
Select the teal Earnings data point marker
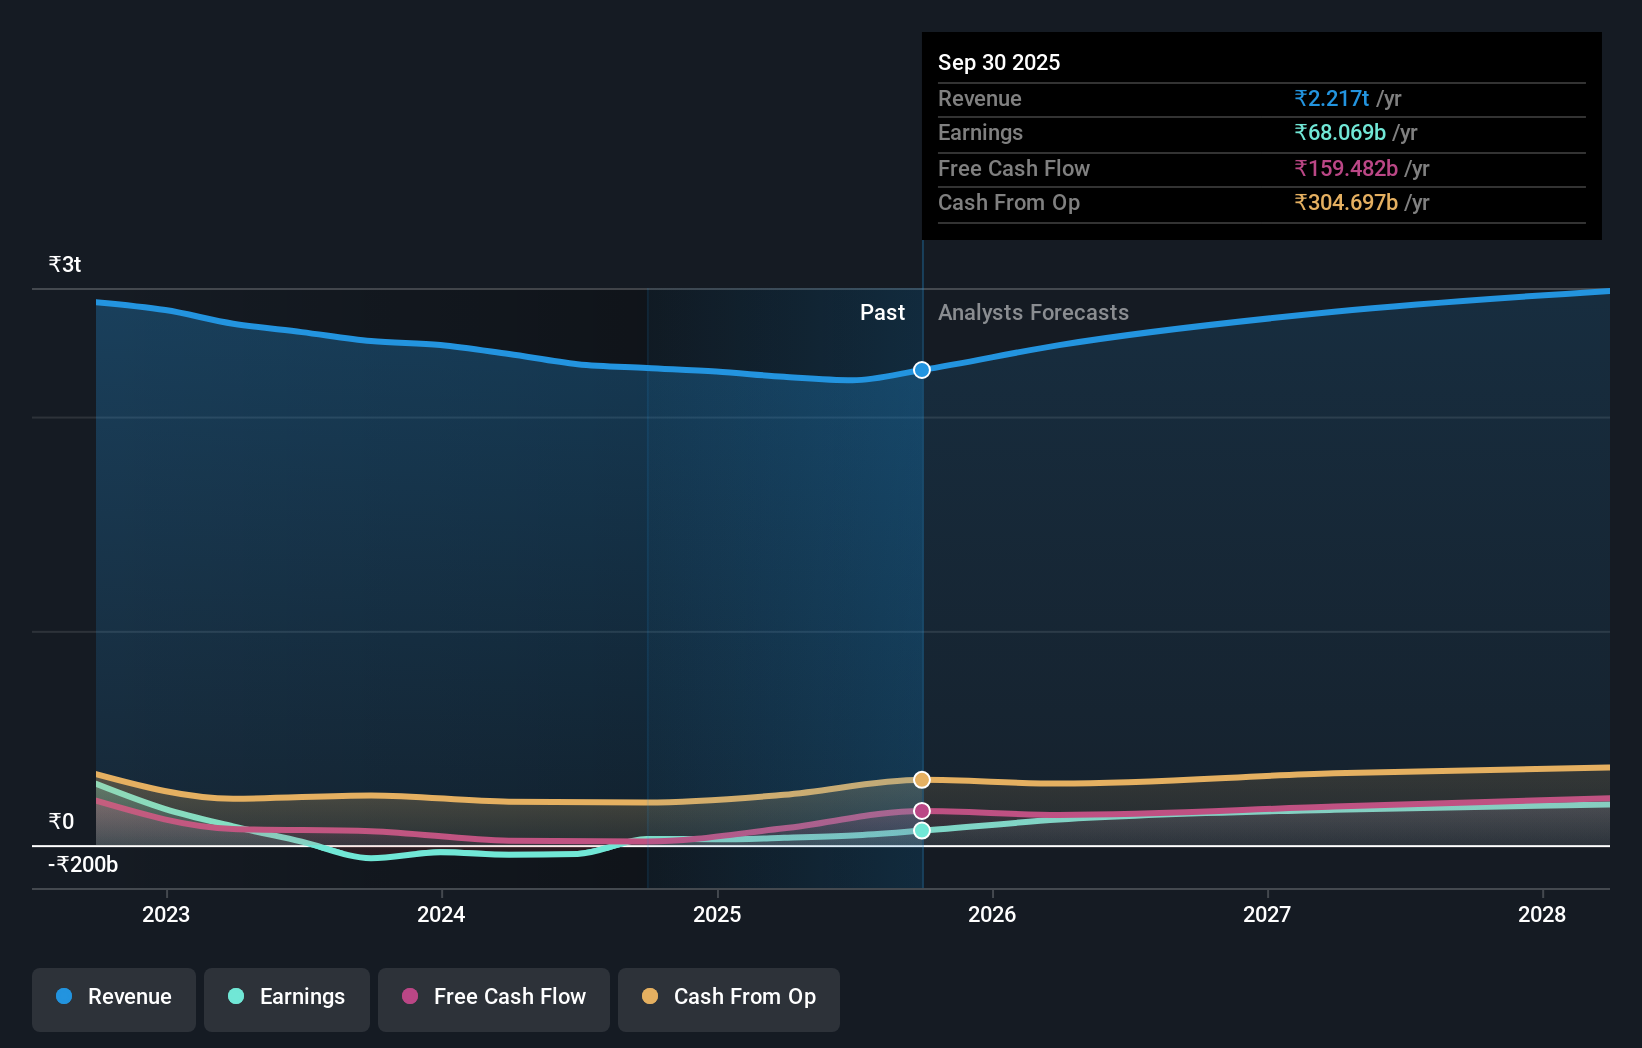tap(921, 830)
